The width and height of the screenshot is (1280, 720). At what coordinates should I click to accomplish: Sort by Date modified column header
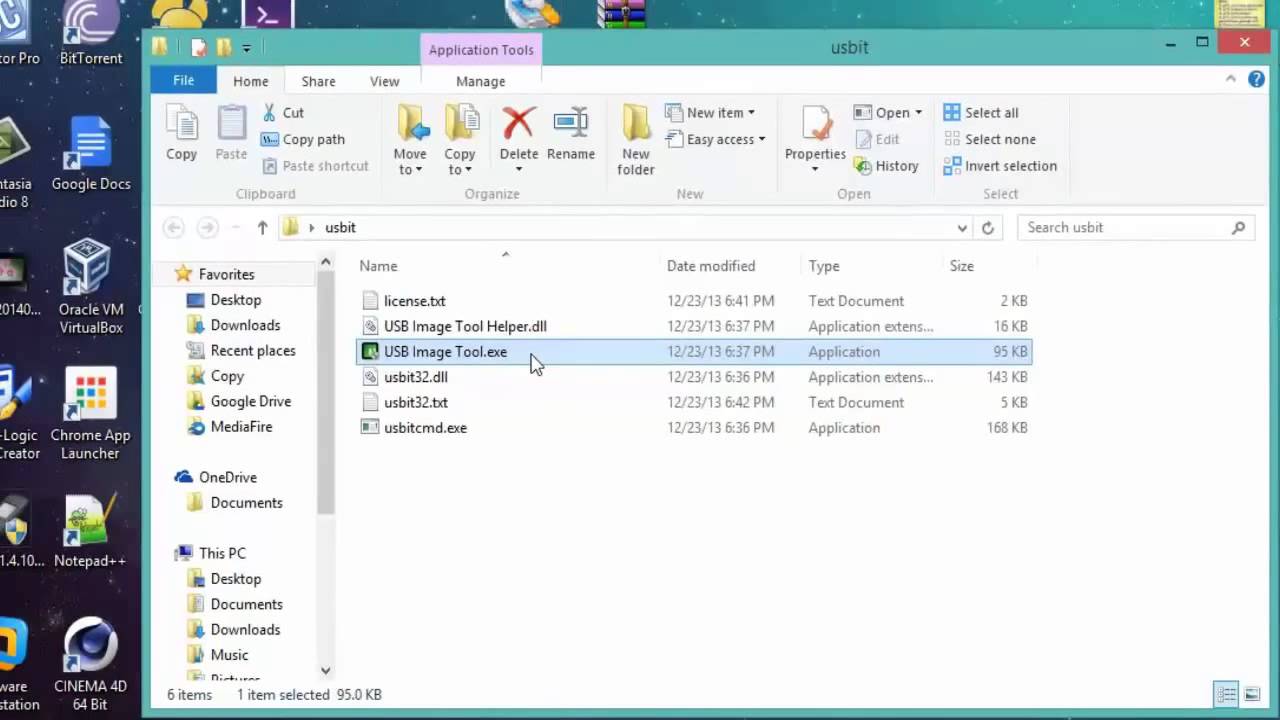point(711,266)
